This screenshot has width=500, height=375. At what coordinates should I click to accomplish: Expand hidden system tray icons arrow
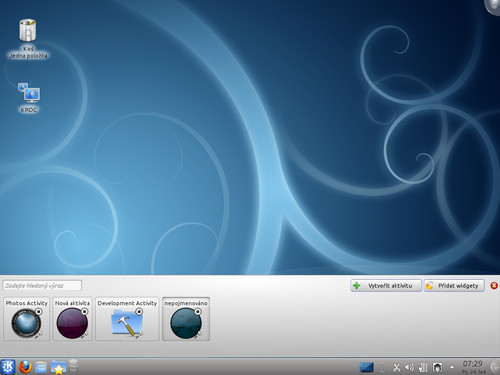pos(452,367)
